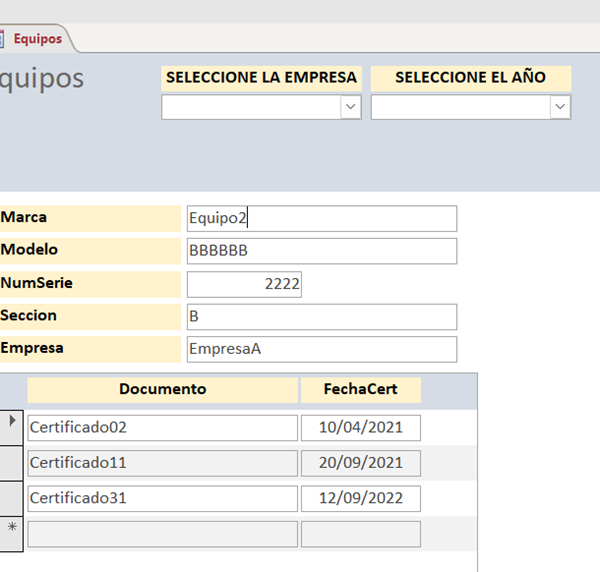Click the Empresa field showing EmpresaA
This screenshot has width=600, height=572.
coord(321,349)
